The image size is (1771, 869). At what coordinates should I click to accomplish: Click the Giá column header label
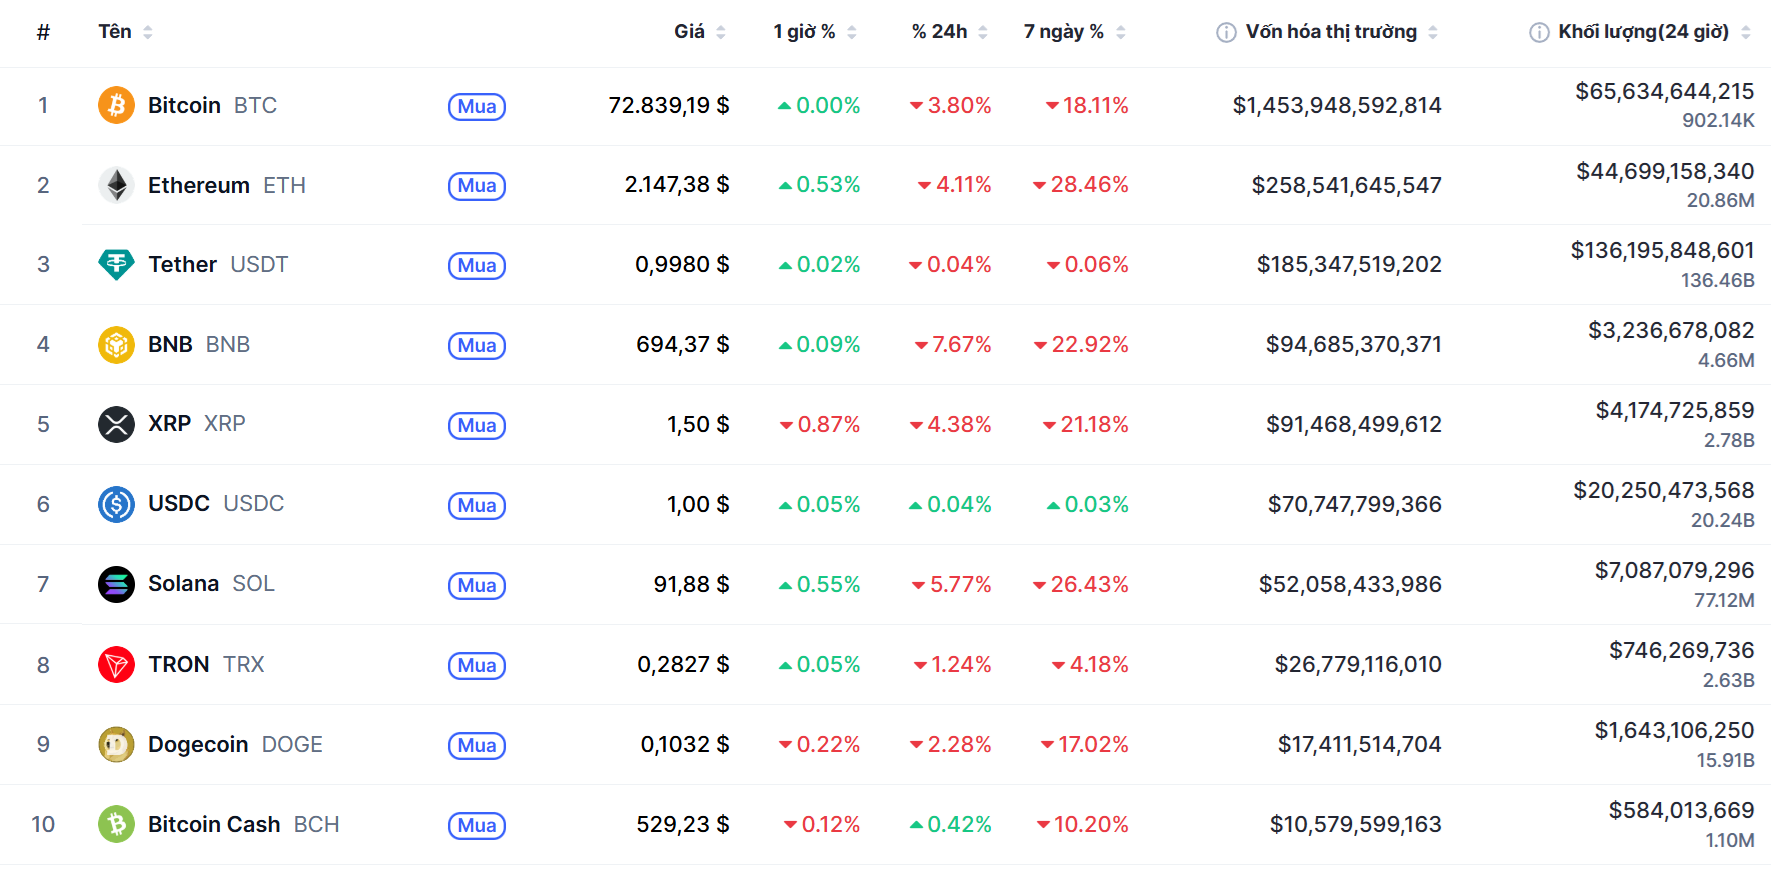point(689,32)
